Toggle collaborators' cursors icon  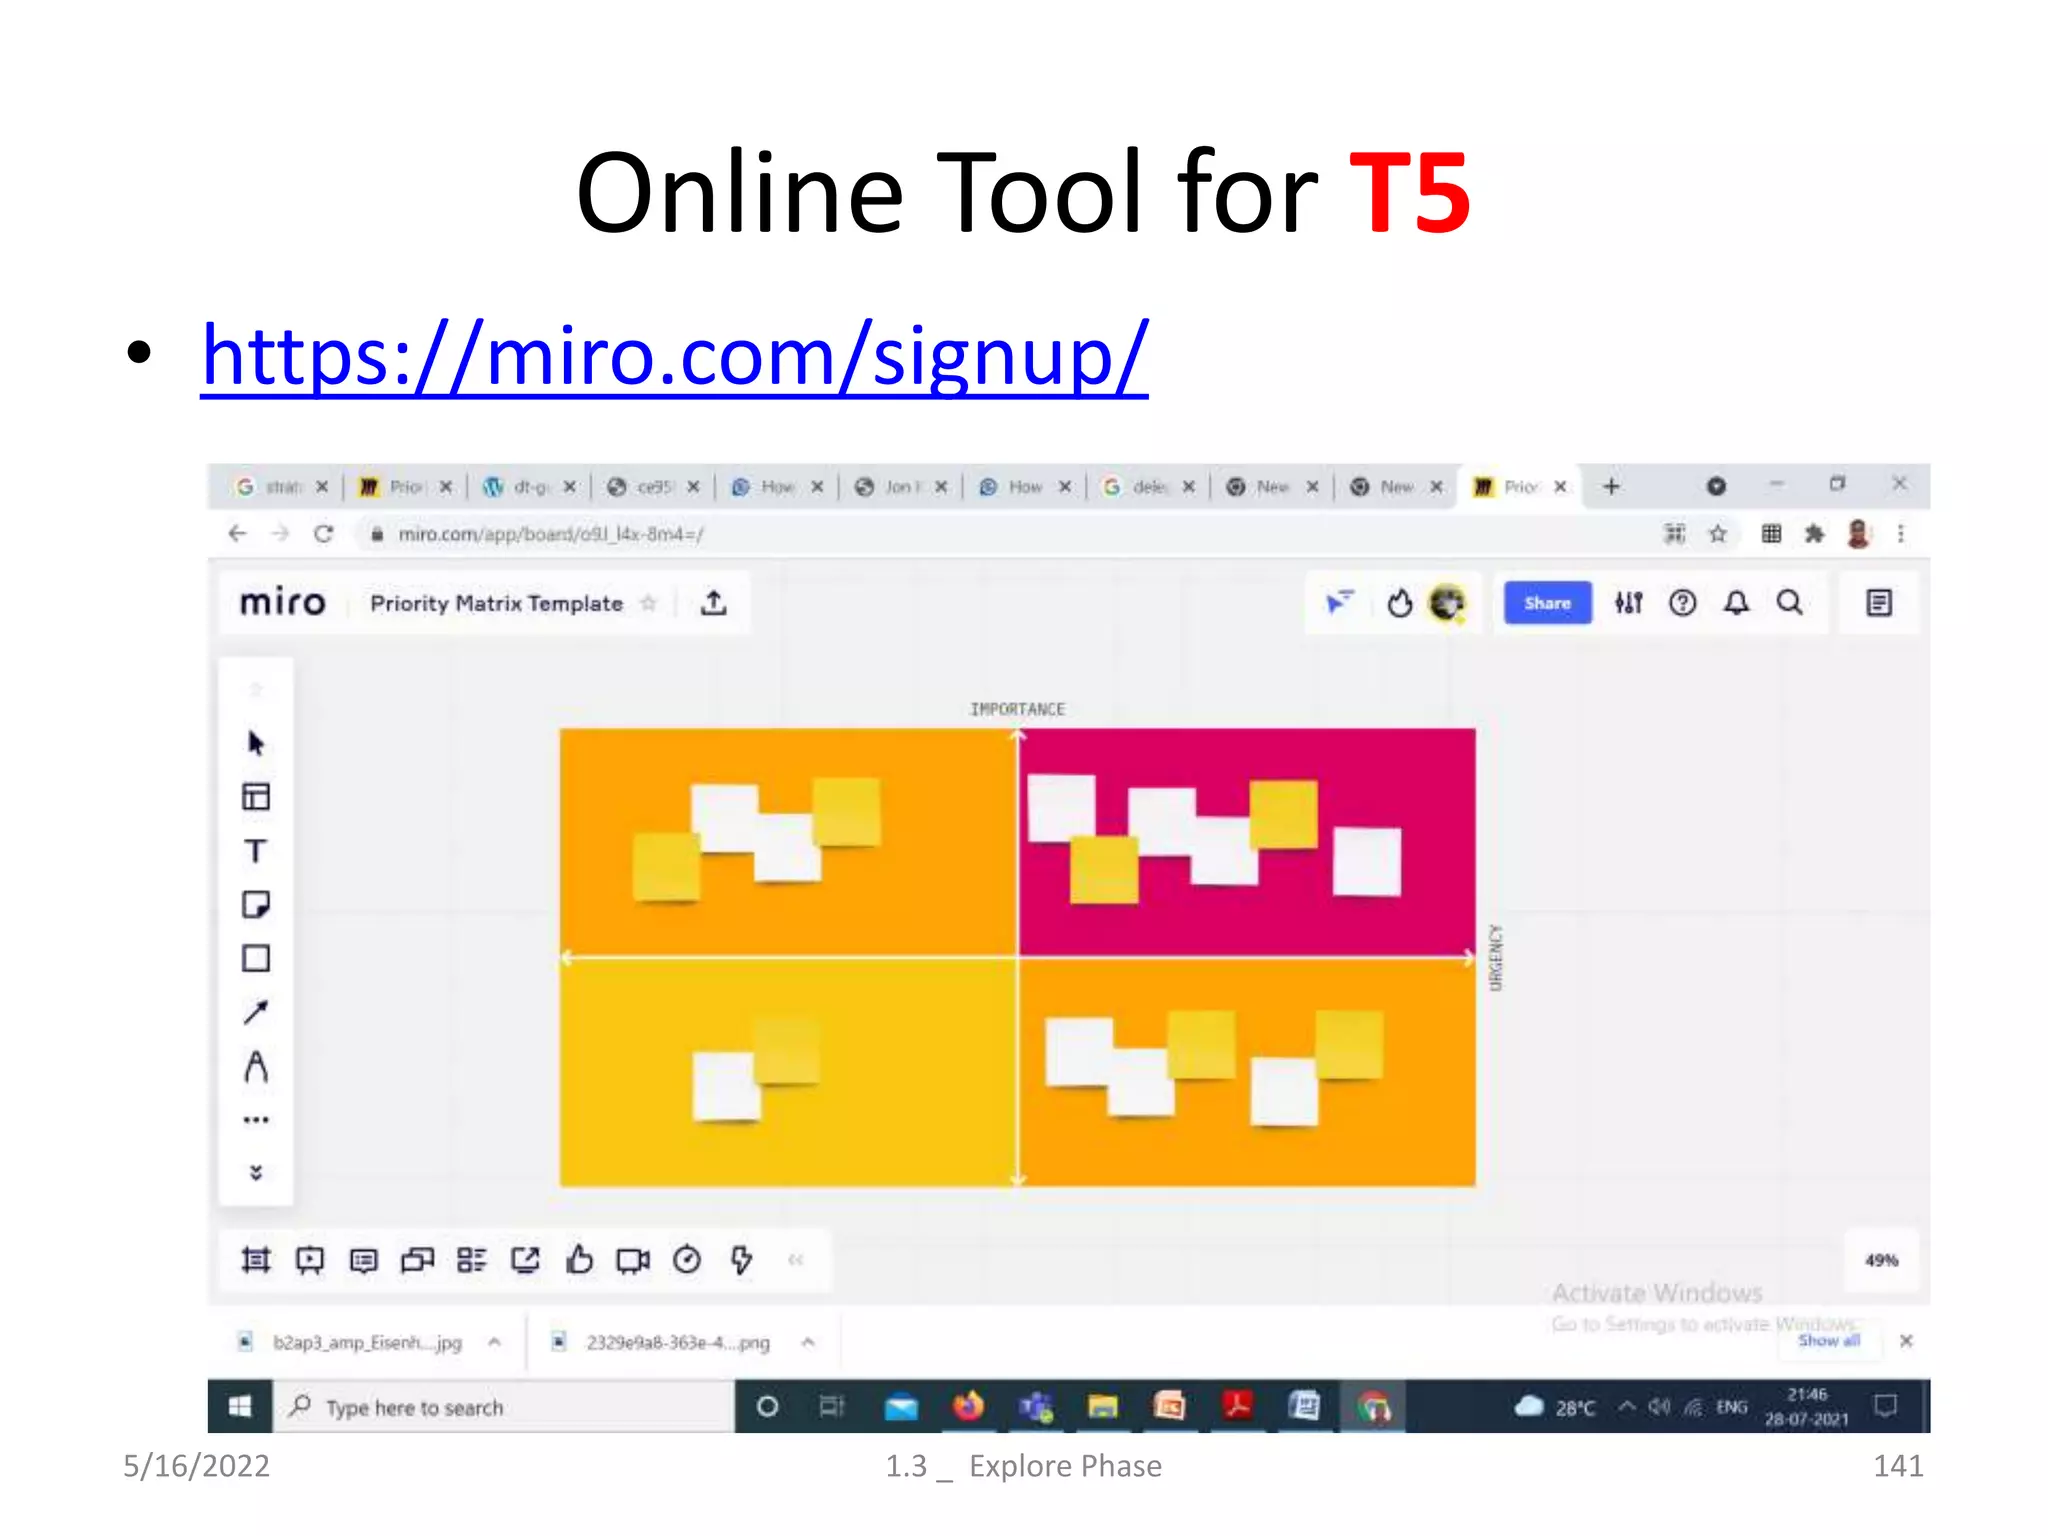pyautogui.click(x=1338, y=603)
